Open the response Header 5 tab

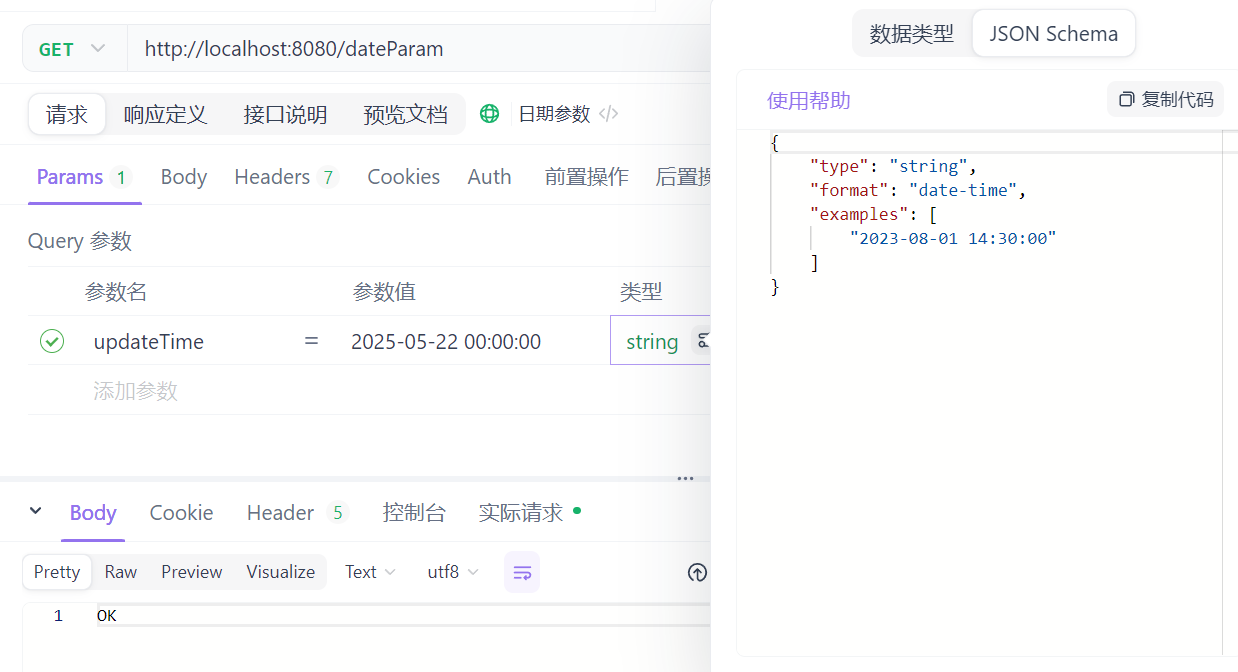click(297, 513)
